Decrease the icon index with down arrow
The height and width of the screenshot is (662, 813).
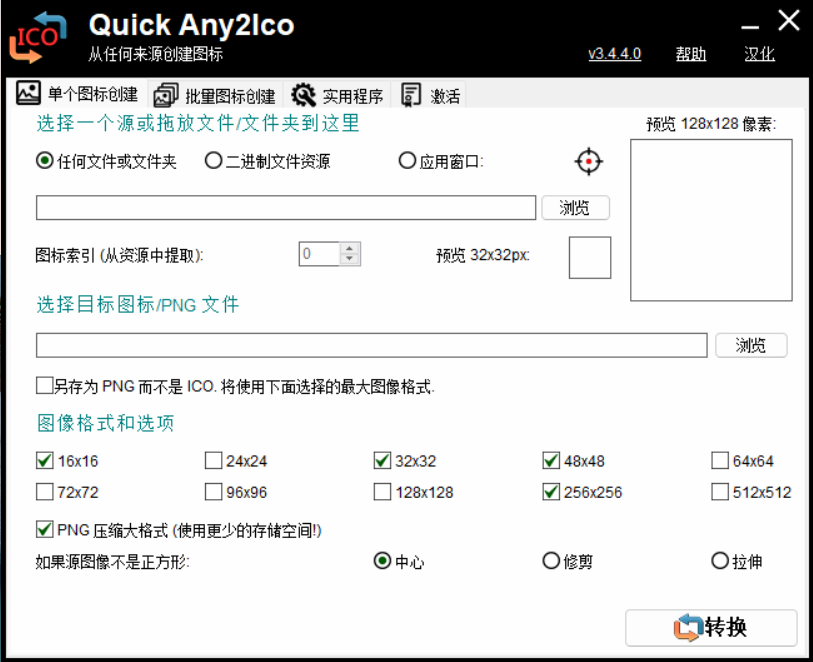[350, 259]
